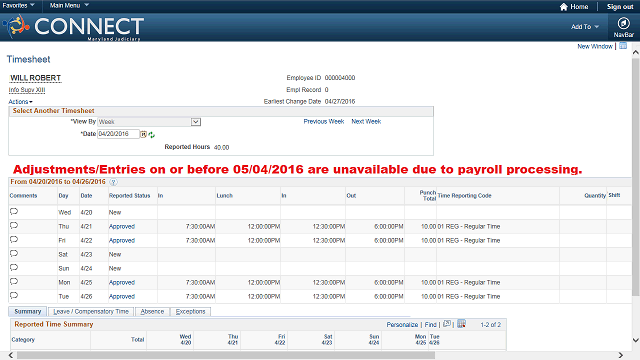
Task: Expand the Actions dropdown
Action: click(x=20, y=102)
